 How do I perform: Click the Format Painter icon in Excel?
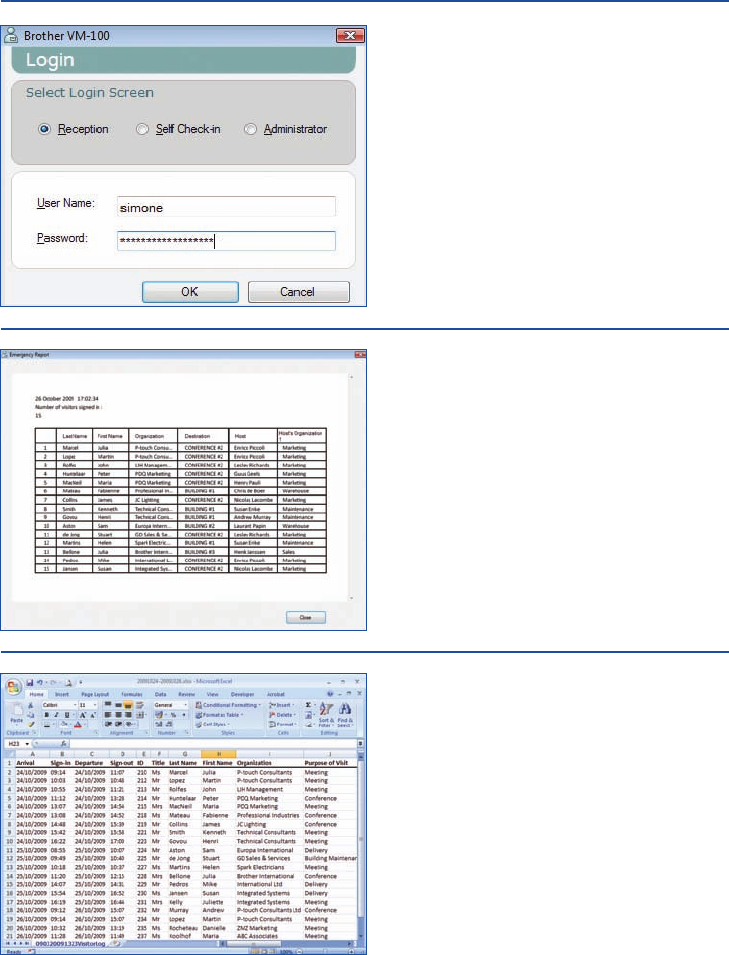30,724
